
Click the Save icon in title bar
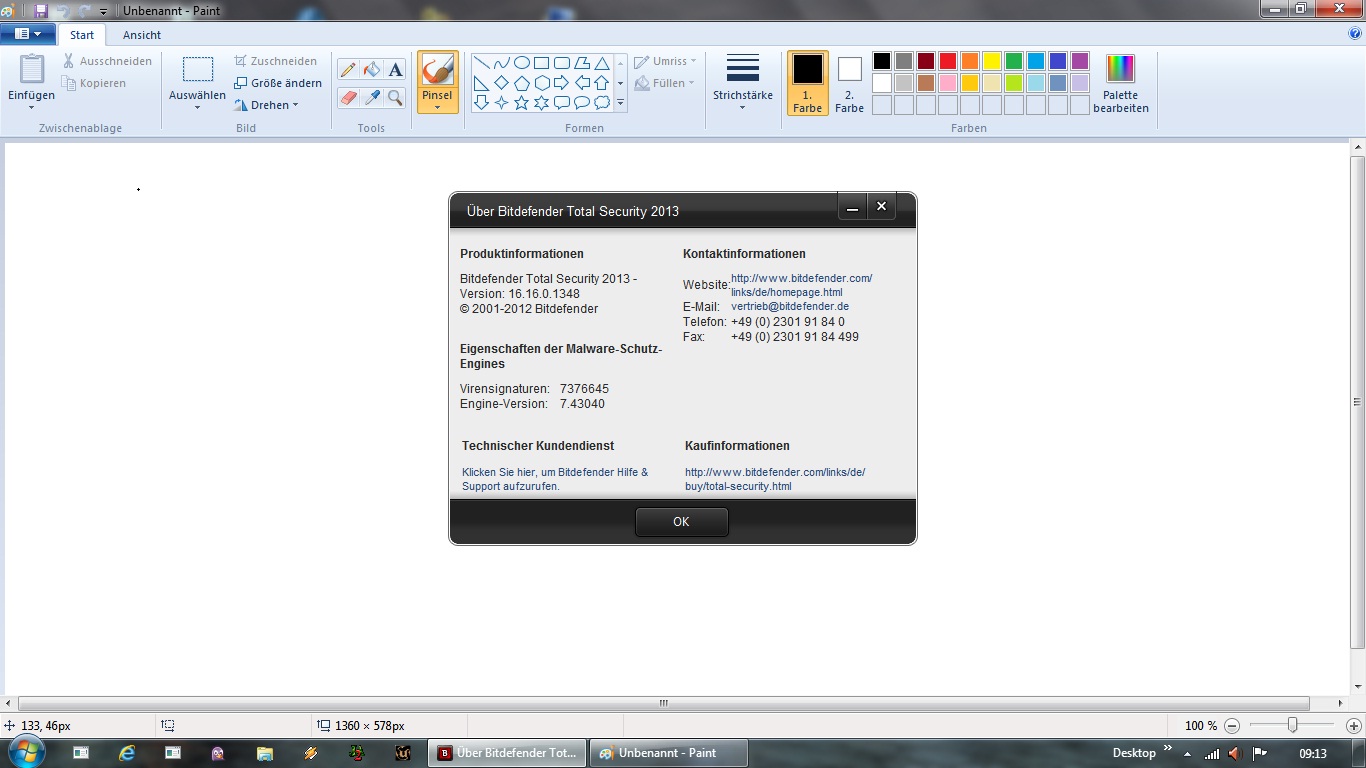(41, 10)
